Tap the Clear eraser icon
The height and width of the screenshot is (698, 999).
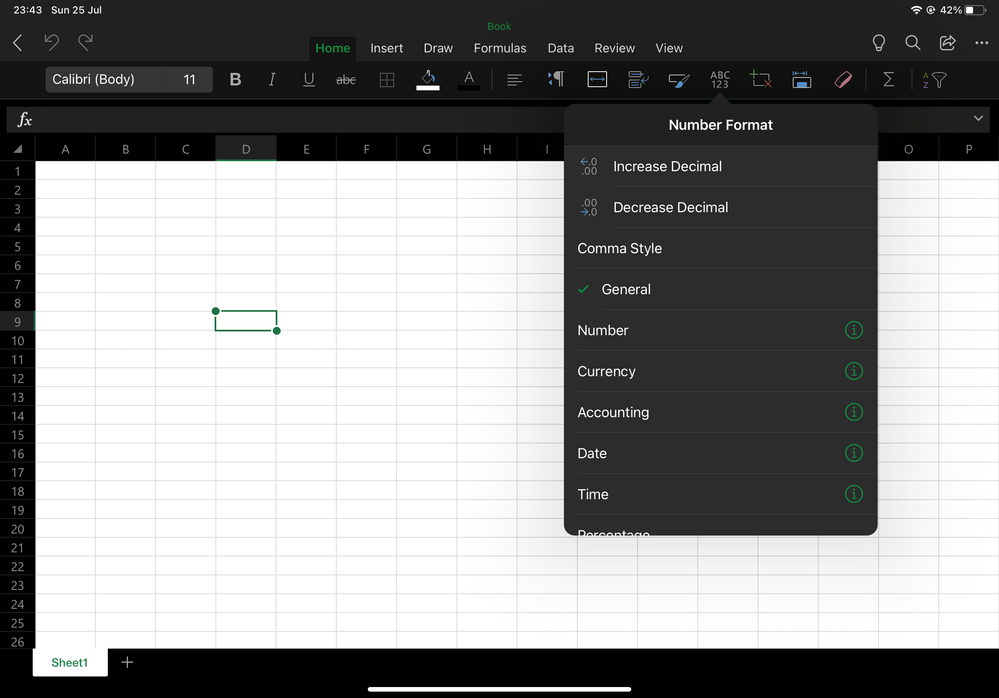[843, 80]
